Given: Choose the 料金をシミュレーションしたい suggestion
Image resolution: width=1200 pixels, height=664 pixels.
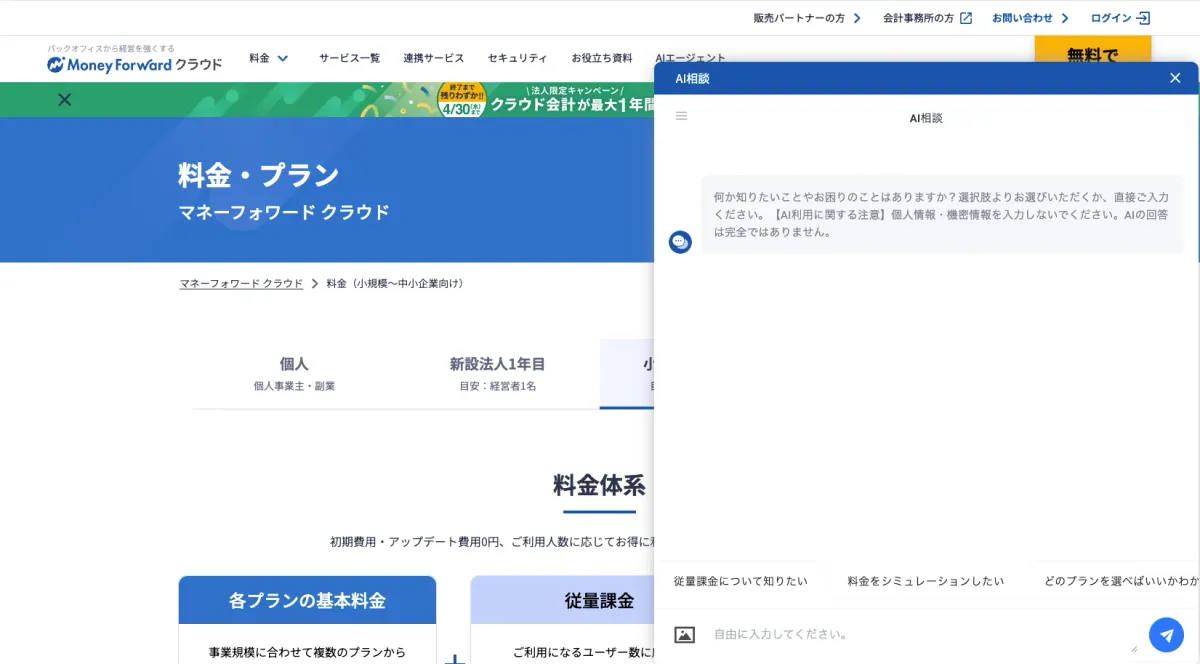Looking at the screenshot, I should point(926,581).
